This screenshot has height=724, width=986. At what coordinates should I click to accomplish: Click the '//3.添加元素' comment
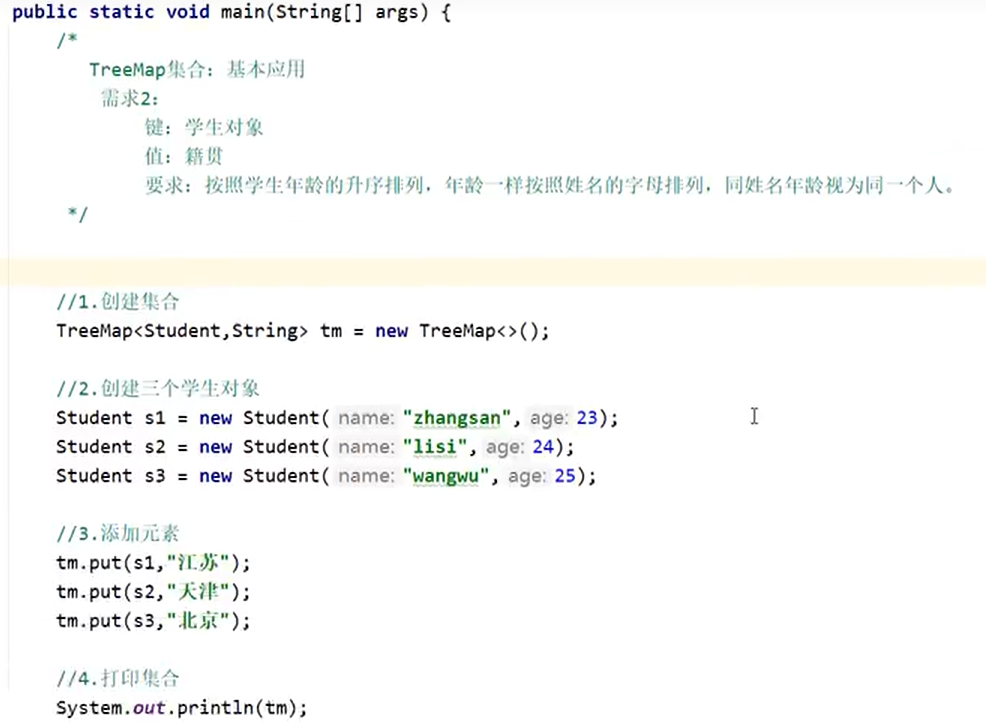coord(118,533)
